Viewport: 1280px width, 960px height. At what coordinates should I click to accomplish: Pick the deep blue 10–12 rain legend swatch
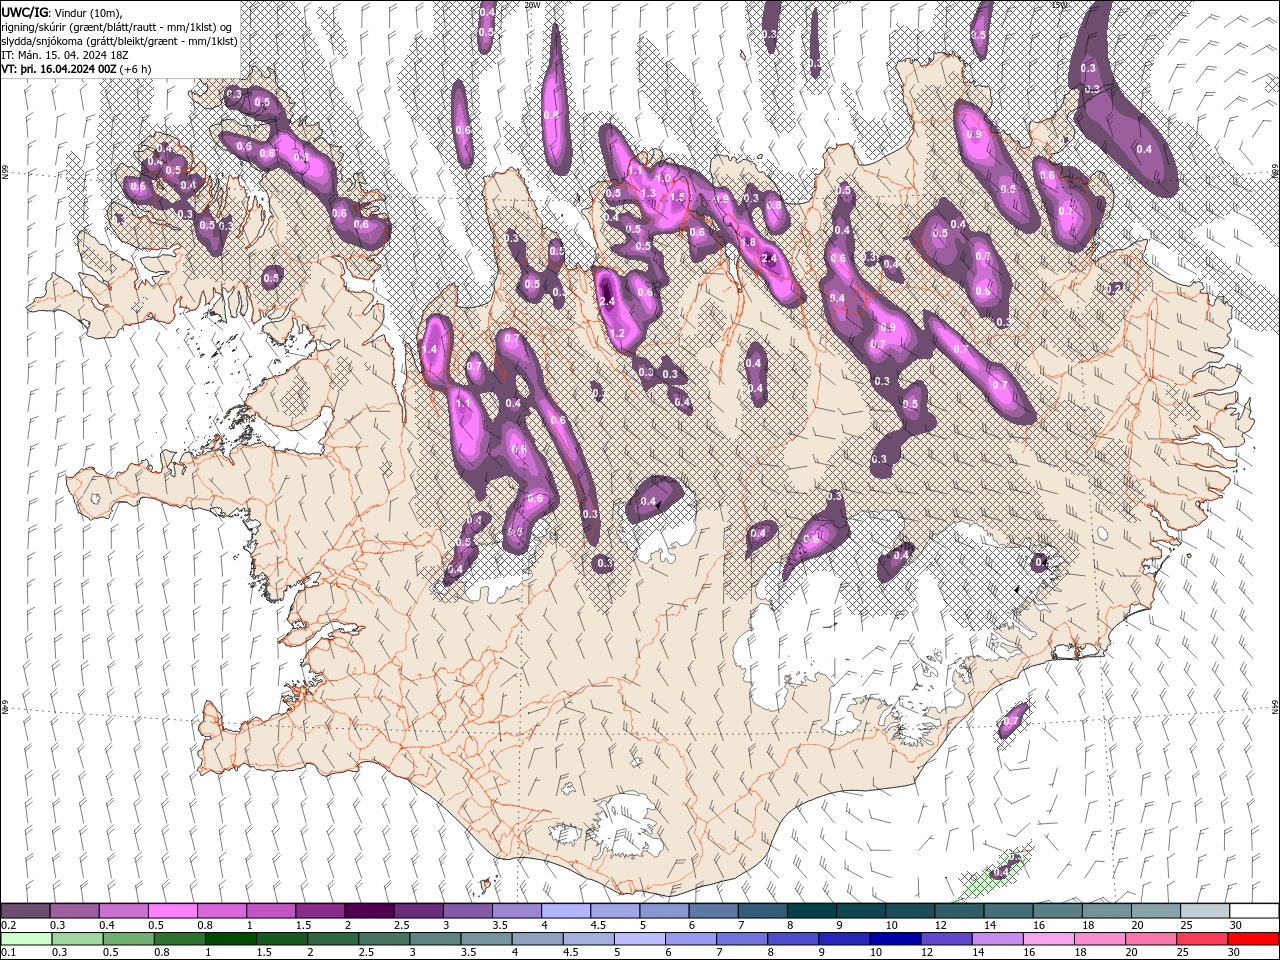click(x=894, y=938)
